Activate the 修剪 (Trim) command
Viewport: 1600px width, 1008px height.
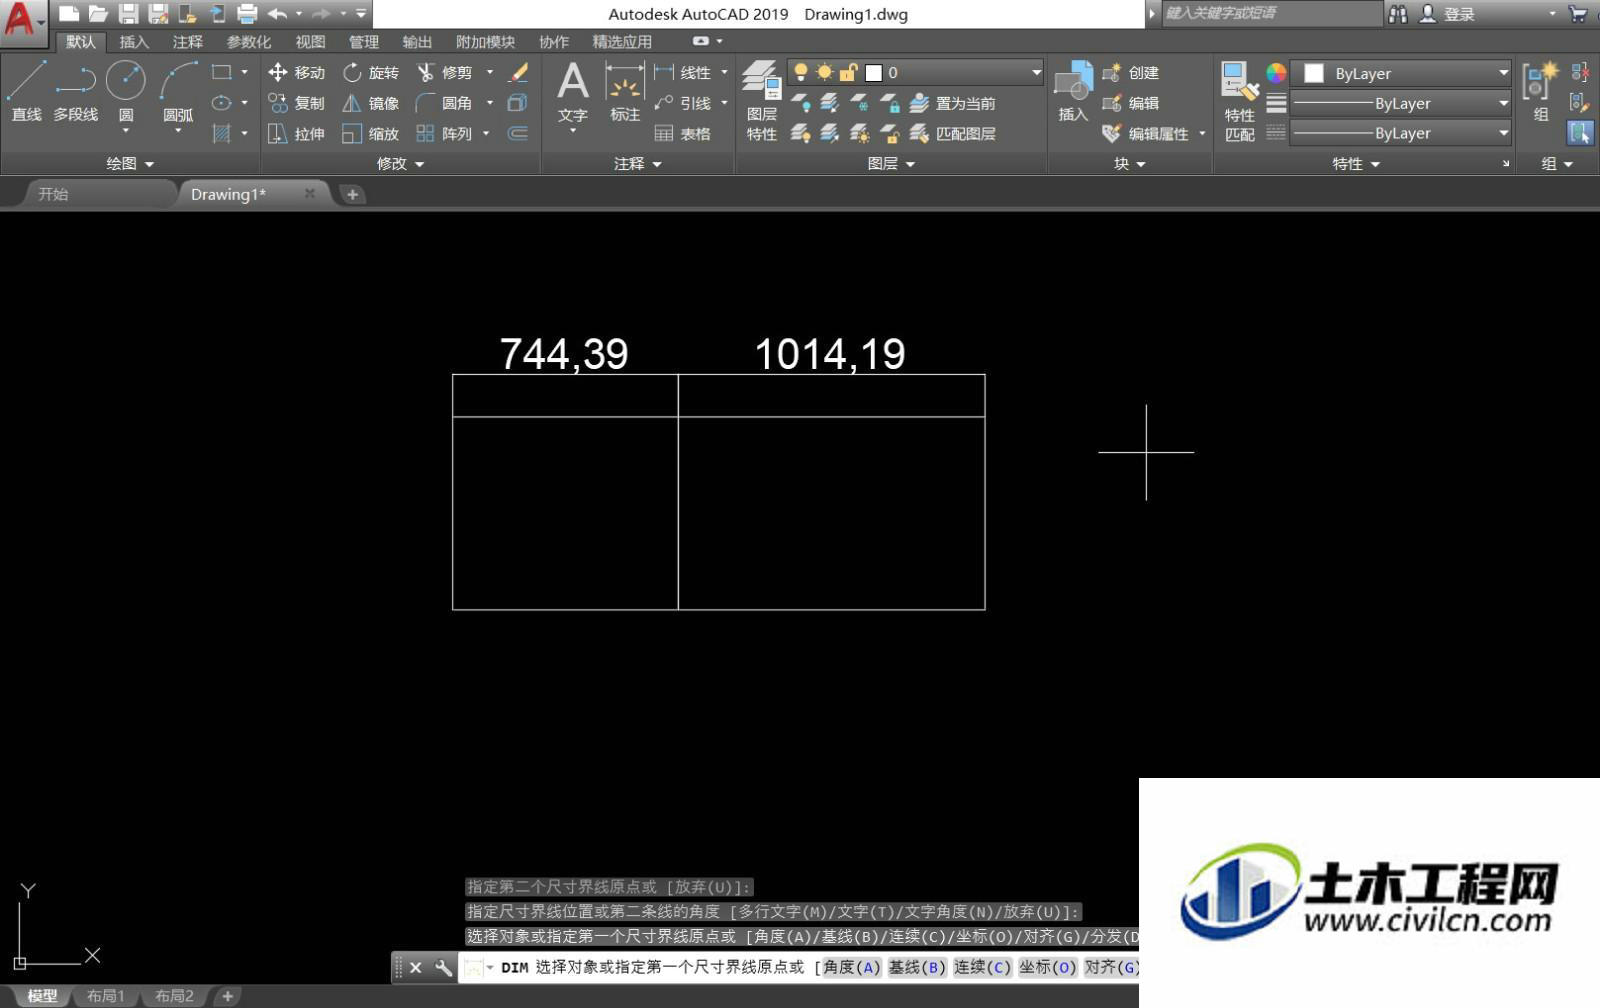[445, 72]
